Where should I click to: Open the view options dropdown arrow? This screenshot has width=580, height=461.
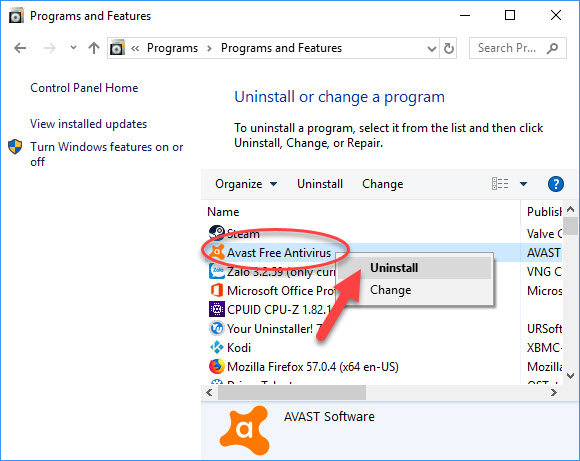pyautogui.click(x=523, y=184)
